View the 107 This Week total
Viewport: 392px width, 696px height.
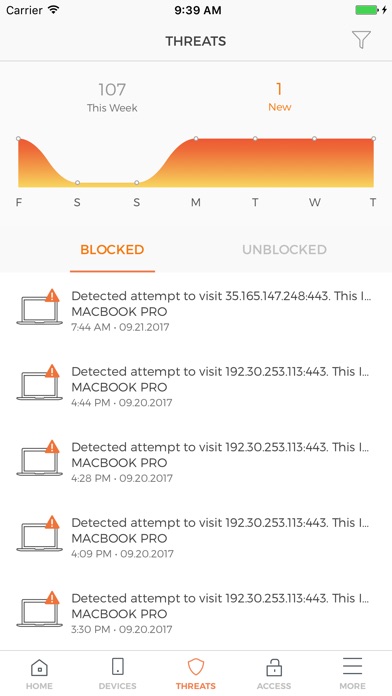(112, 97)
